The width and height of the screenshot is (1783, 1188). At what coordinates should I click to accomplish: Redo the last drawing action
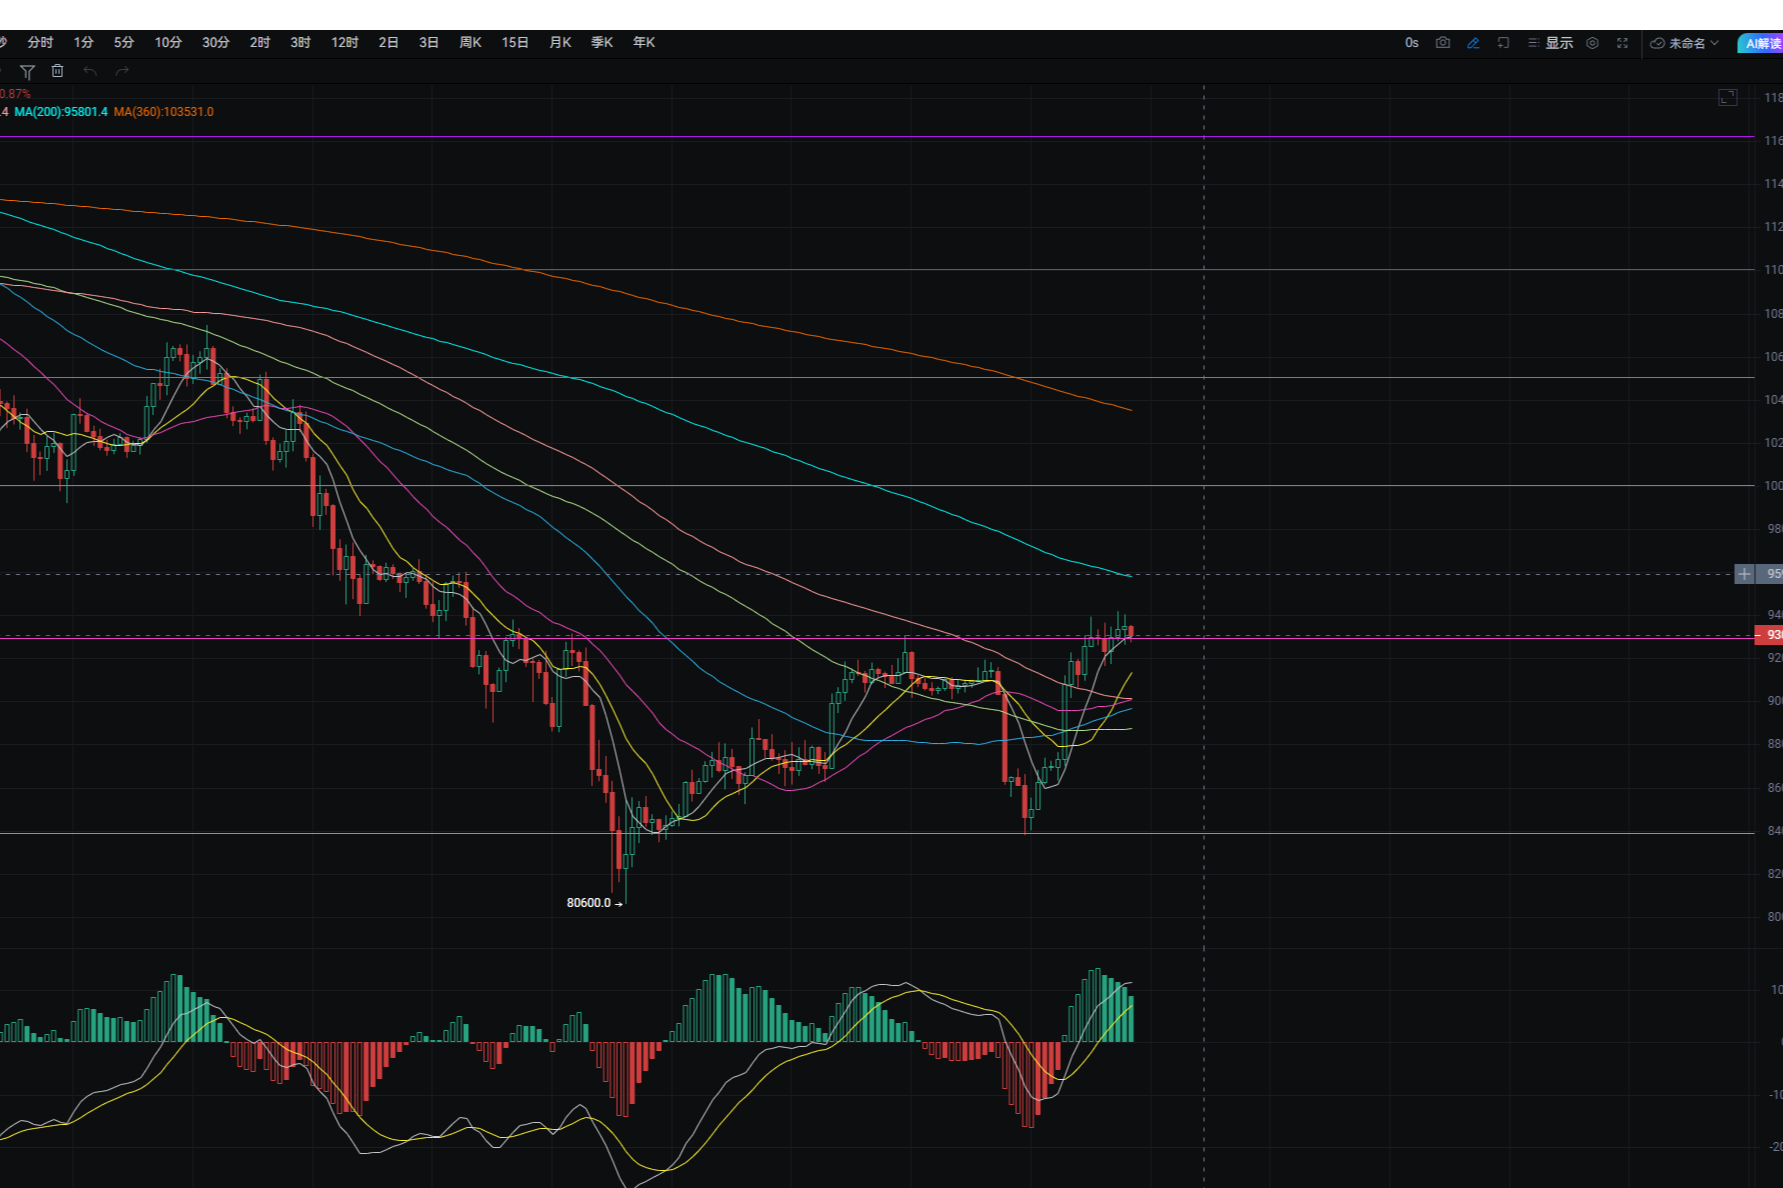pyautogui.click(x=122, y=72)
